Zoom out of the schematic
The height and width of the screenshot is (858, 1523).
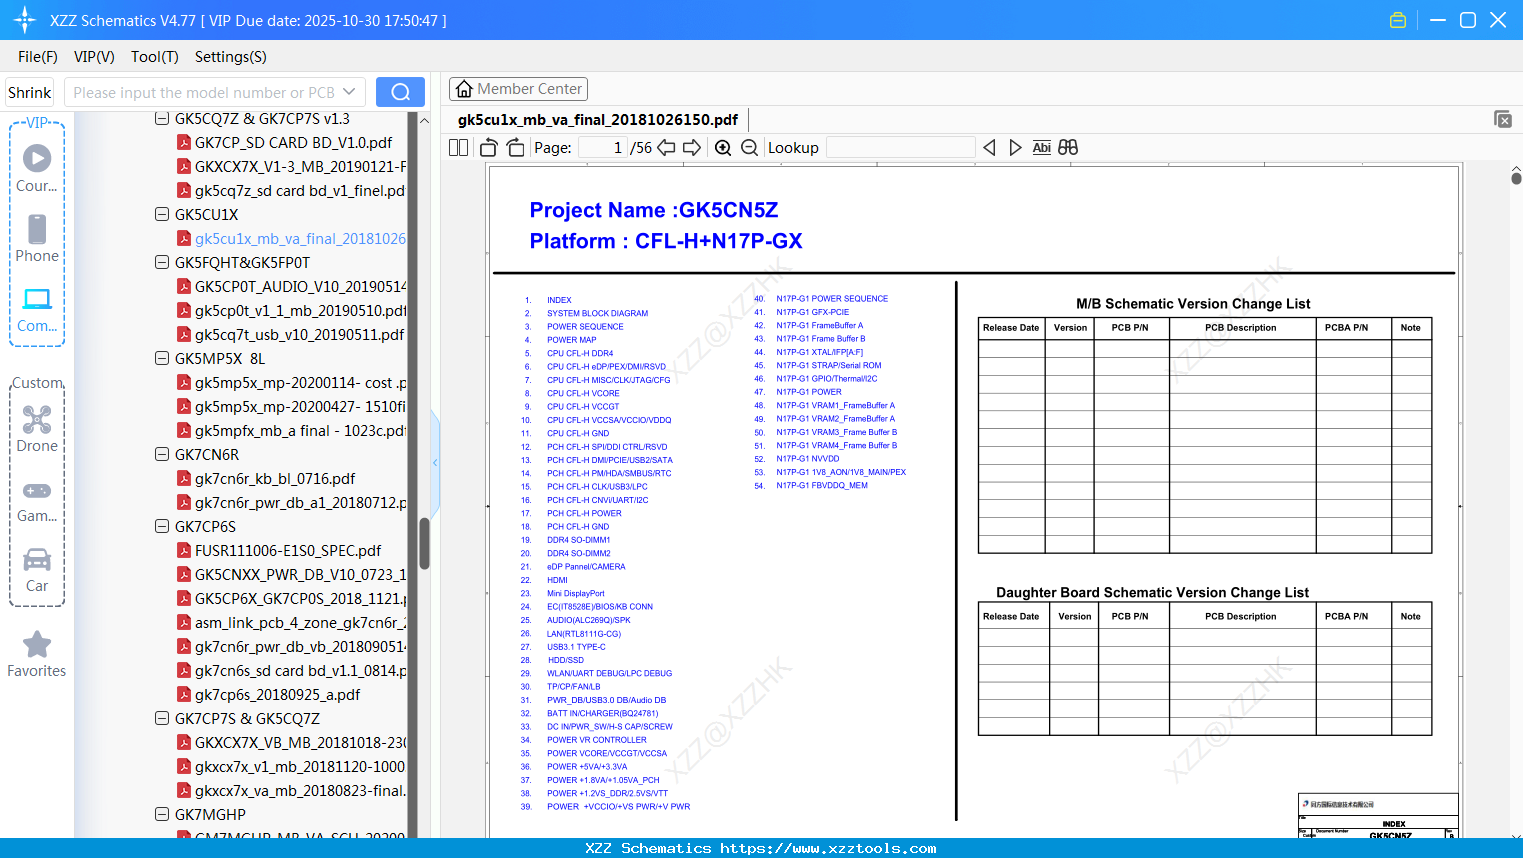point(749,148)
